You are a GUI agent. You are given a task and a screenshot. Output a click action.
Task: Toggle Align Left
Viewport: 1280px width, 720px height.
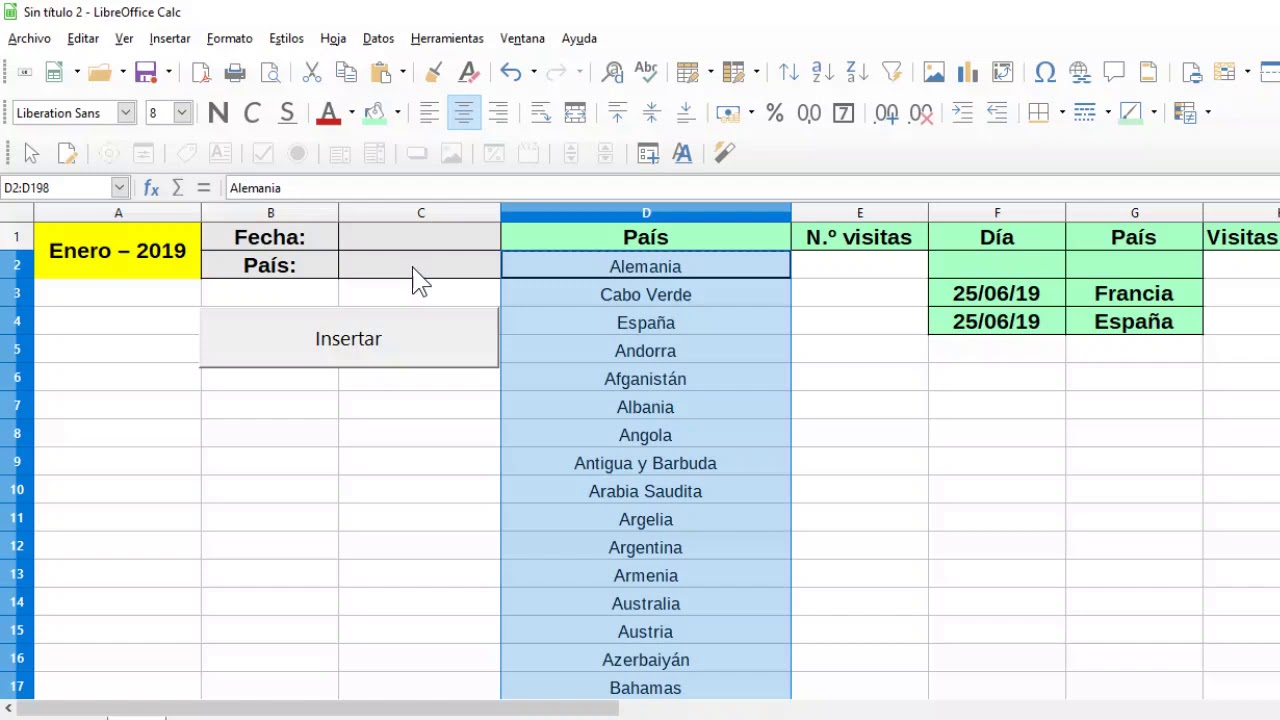click(x=429, y=113)
